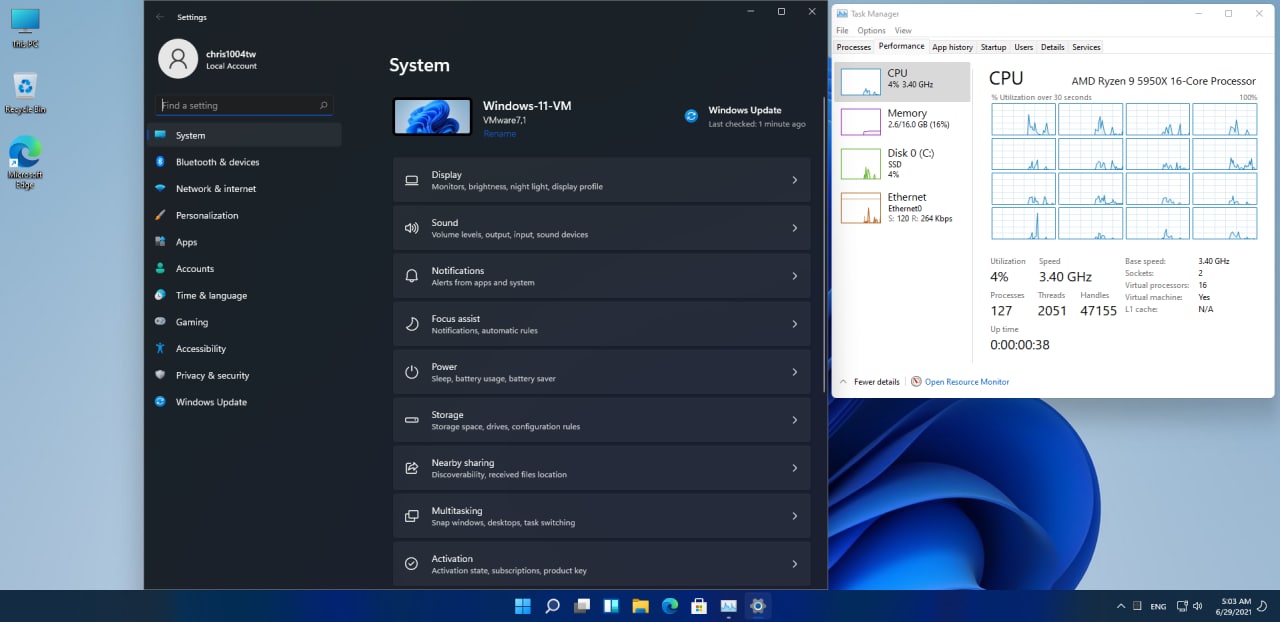Viewport: 1280px width, 622px height.
Task: Open the Options menu in Task Manager
Action: (x=872, y=31)
